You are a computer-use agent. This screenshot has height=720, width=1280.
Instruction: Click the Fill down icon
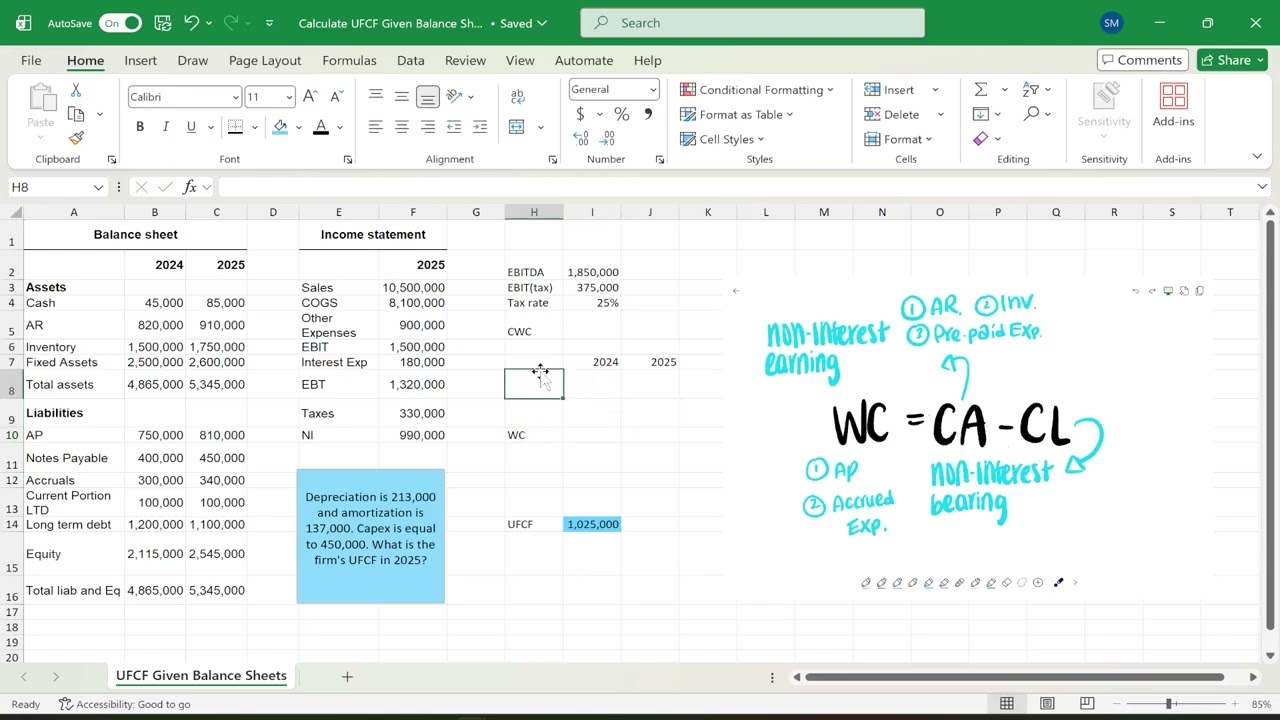pos(981,114)
